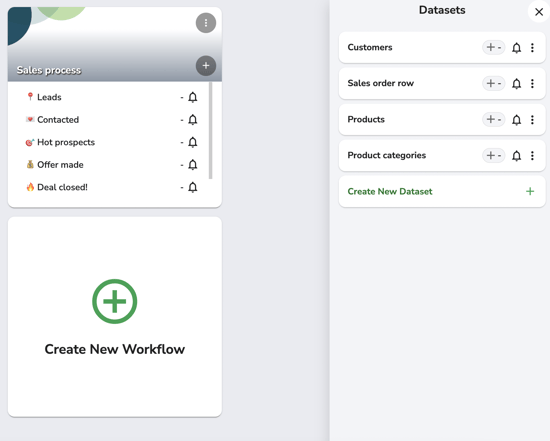Image resolution: width=550 pixels, height=441 pixels.
Task: Close the Datasets panel
Action: click(x=539, y=12)
